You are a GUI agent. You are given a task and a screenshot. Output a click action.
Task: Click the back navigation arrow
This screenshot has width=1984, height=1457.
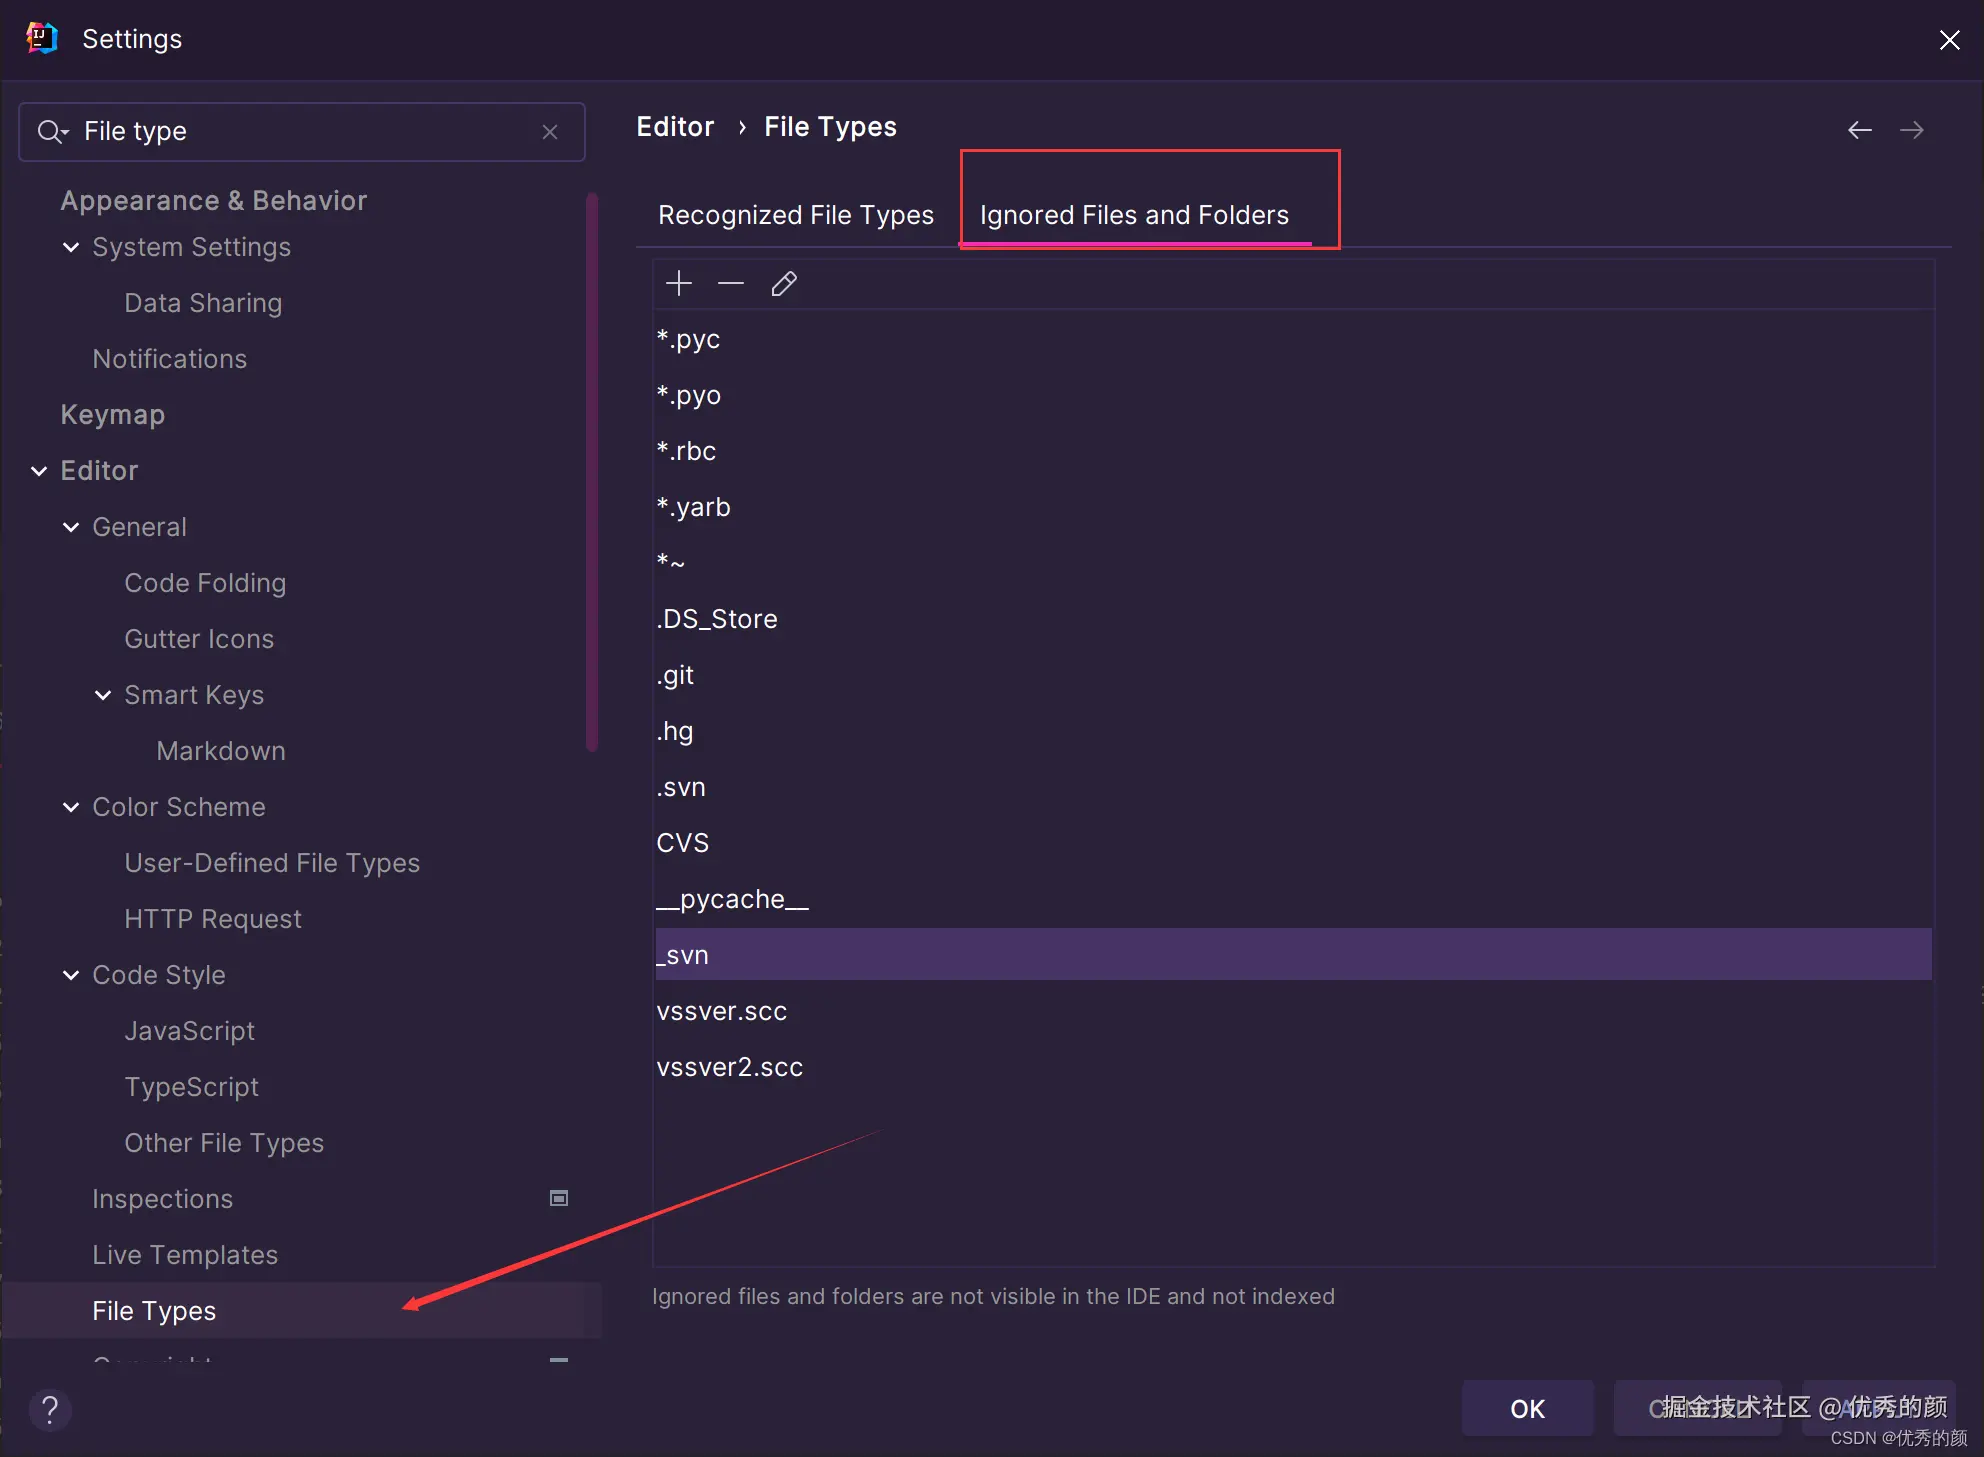[x=1859, y=130]
